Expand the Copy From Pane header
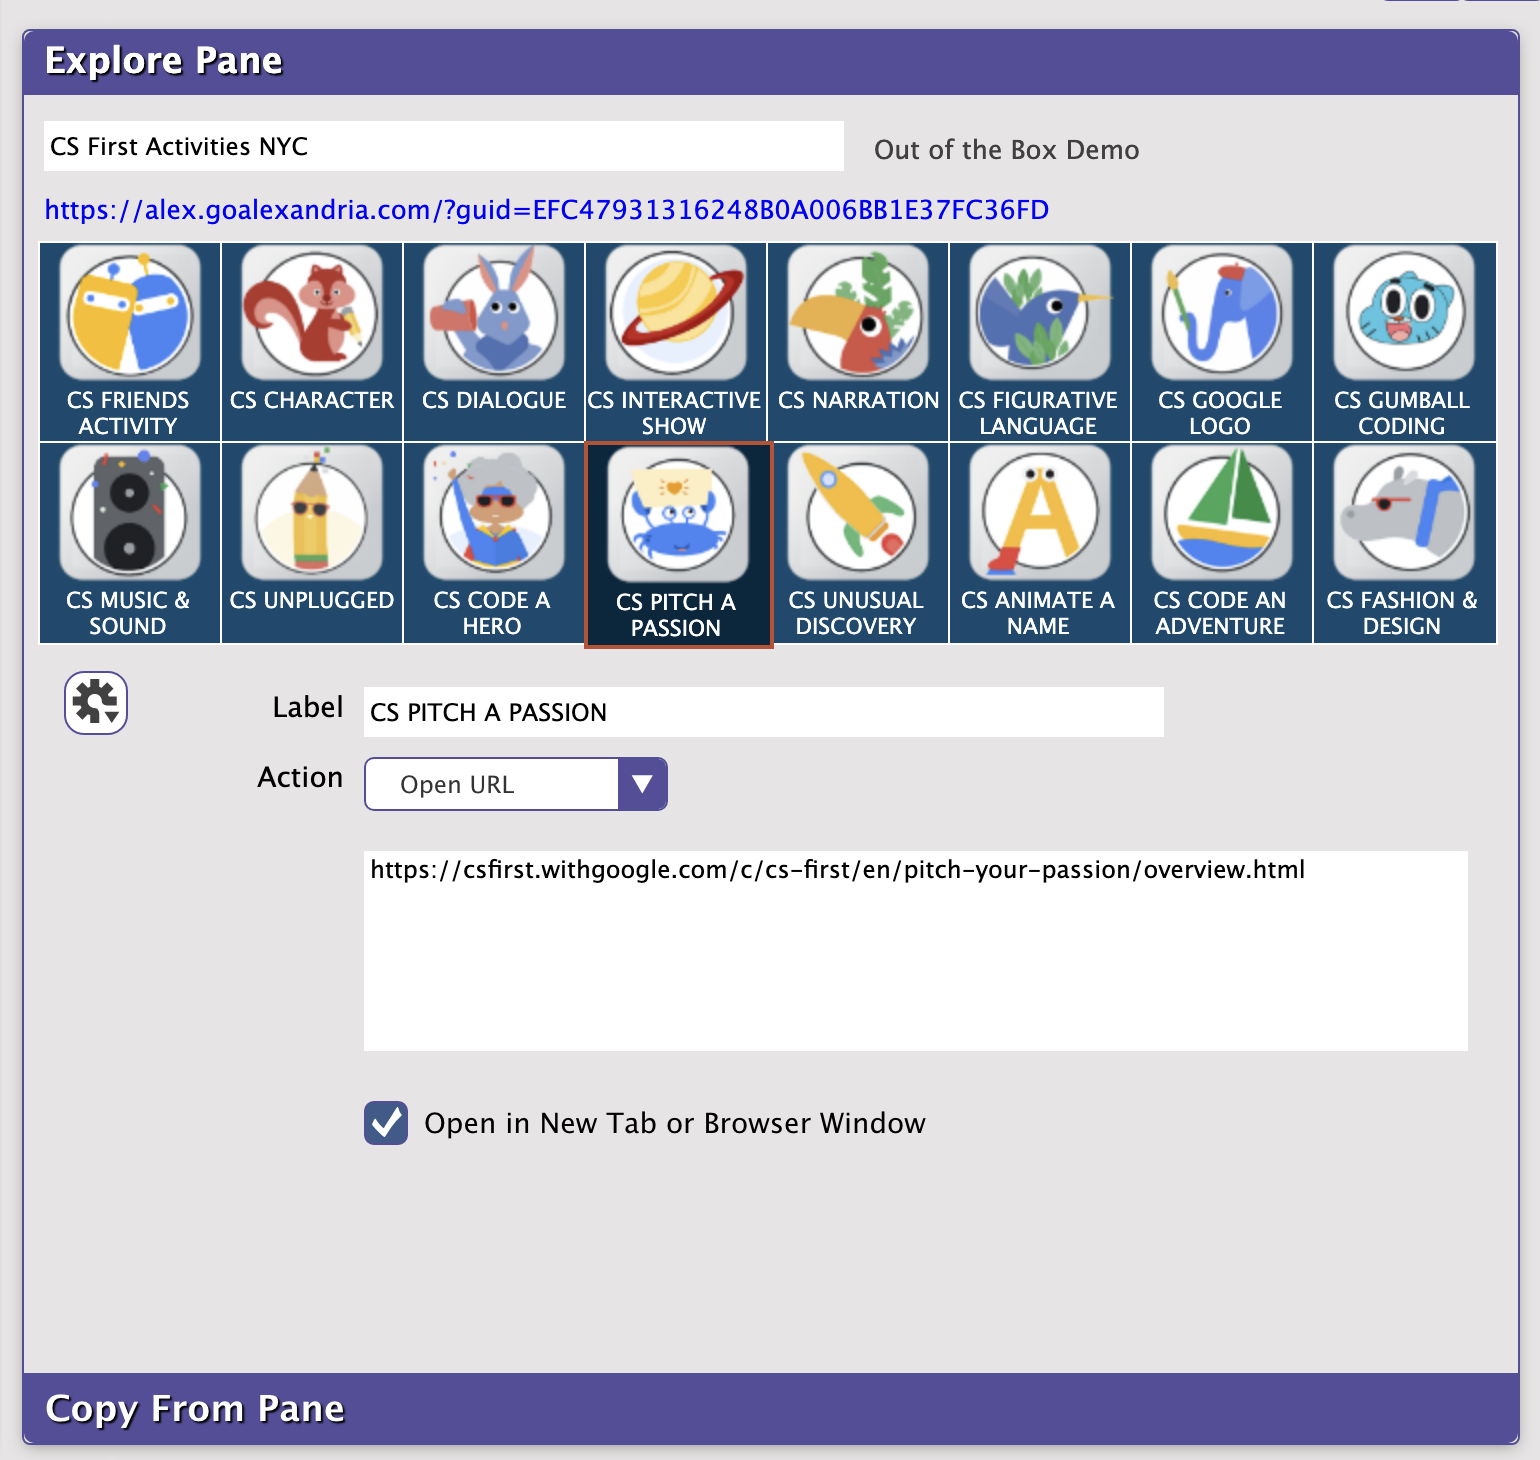Image resolution: width=1540 pixels, height=1460 pixels. [x=771, y=1408]
